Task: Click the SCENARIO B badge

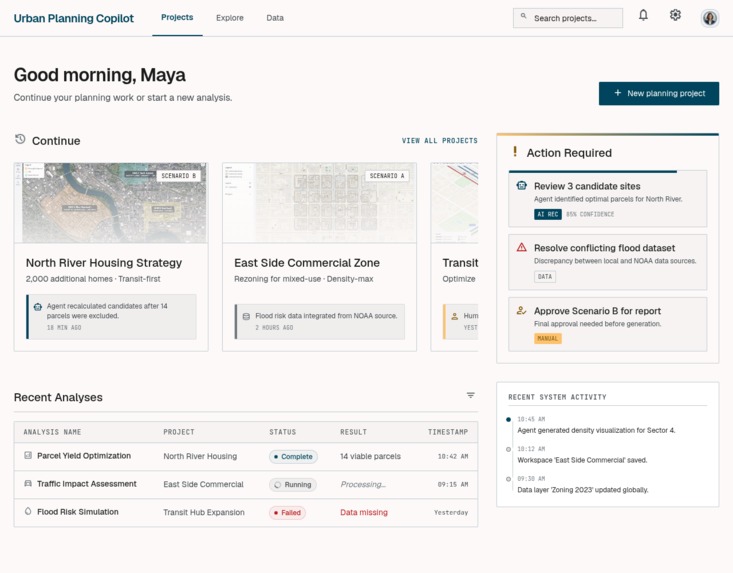Action: pyautogui.click(x=179, y=176)
